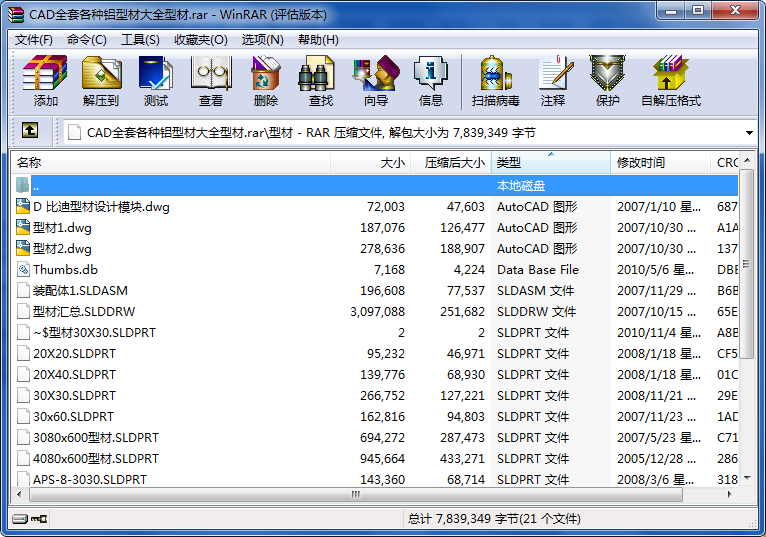Open the 注释 (Comment) tool
This screenshot has height=537, width=766.
553,81
